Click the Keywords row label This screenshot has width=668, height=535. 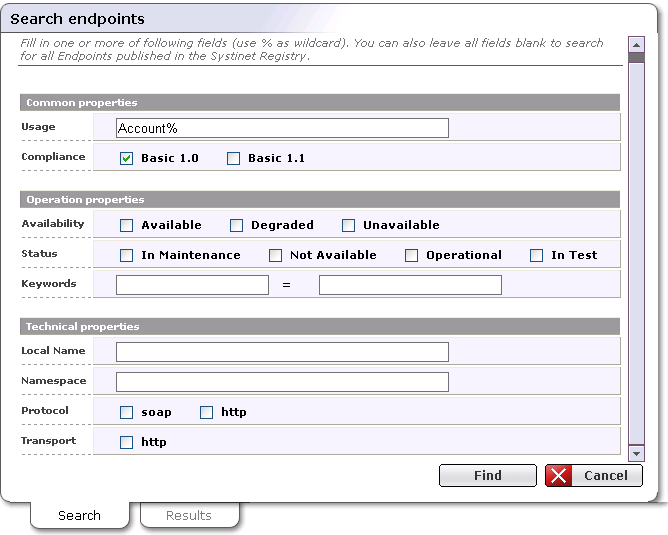coord(49,284)
